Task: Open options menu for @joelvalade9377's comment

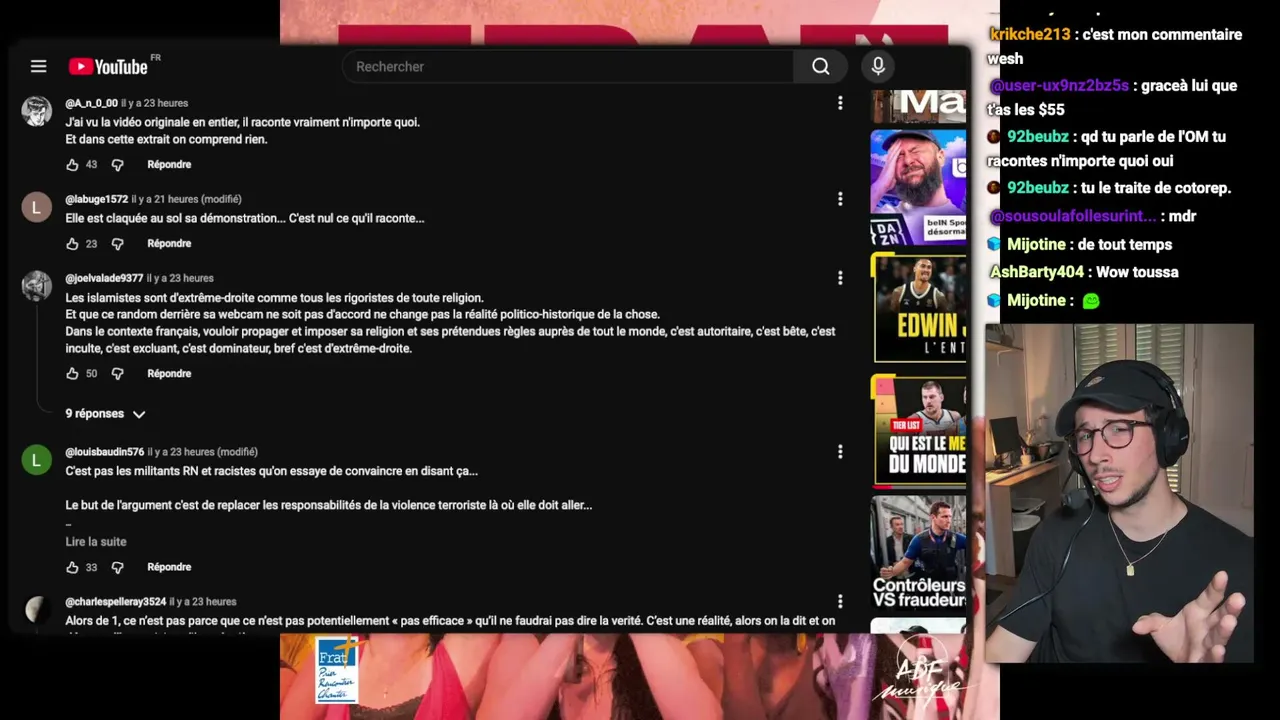Action: 840,278
